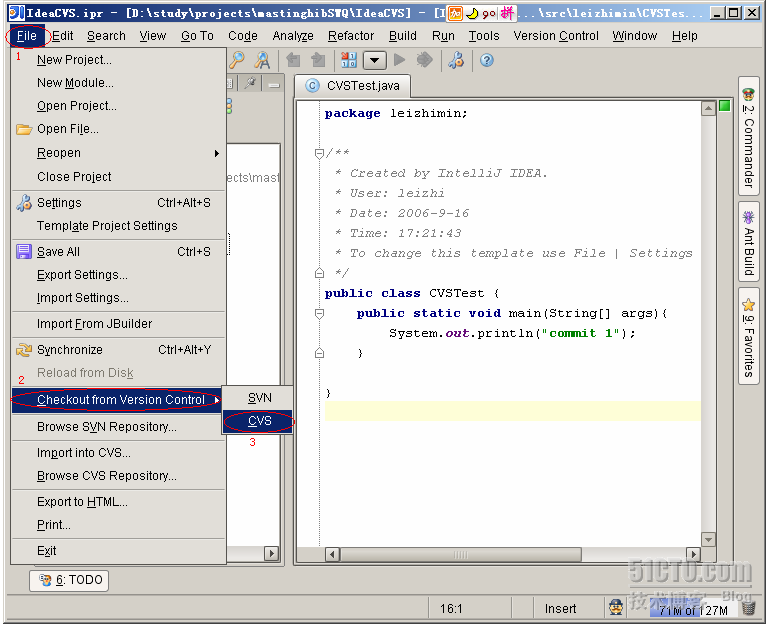The height and width of the screenshot is (624, 766).
Task: Click the Find magnifier icon in toolbar
Action: [237, 60]
